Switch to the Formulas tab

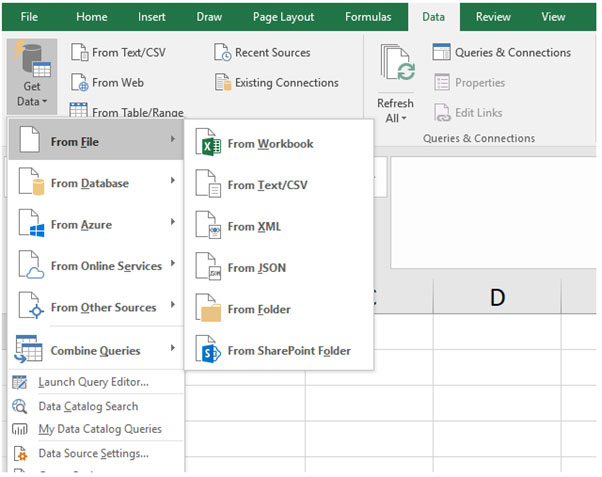pos(368,17)
